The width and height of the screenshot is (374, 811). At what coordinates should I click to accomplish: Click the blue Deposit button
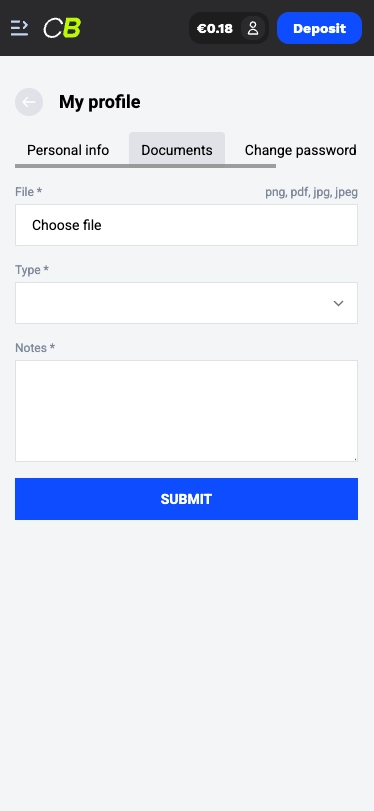click(x=319, y=28)
